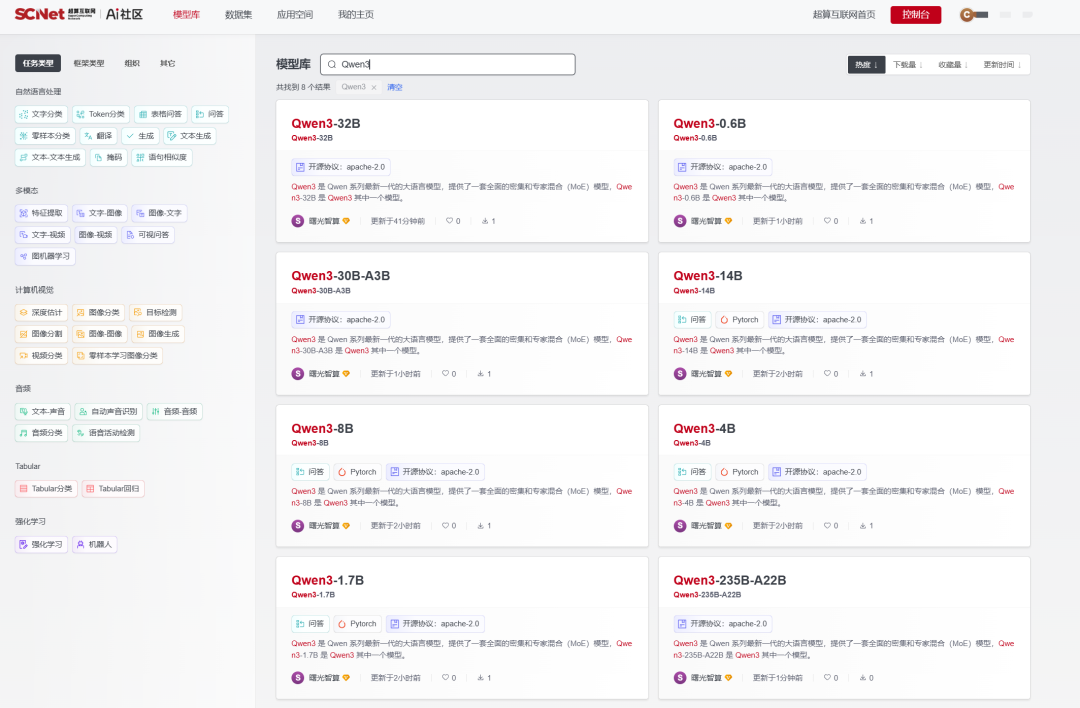Viewport: 1080px width, 708px height.
Task: Enable the 目标检测 filter tag
Action: [156, 312]
